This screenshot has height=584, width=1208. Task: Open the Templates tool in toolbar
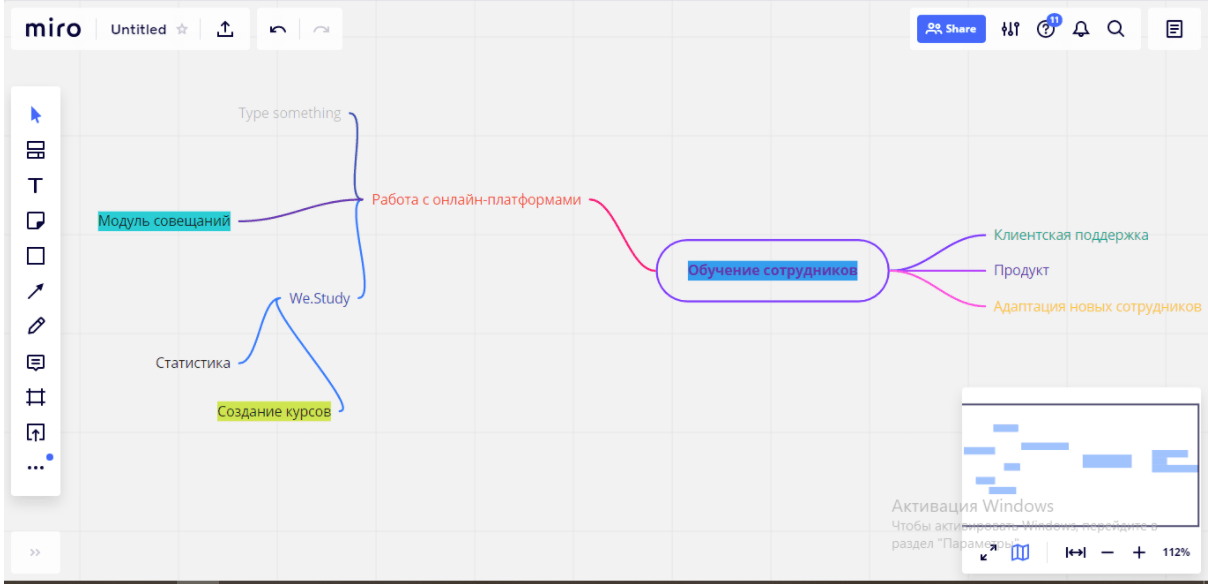(36, 150)
